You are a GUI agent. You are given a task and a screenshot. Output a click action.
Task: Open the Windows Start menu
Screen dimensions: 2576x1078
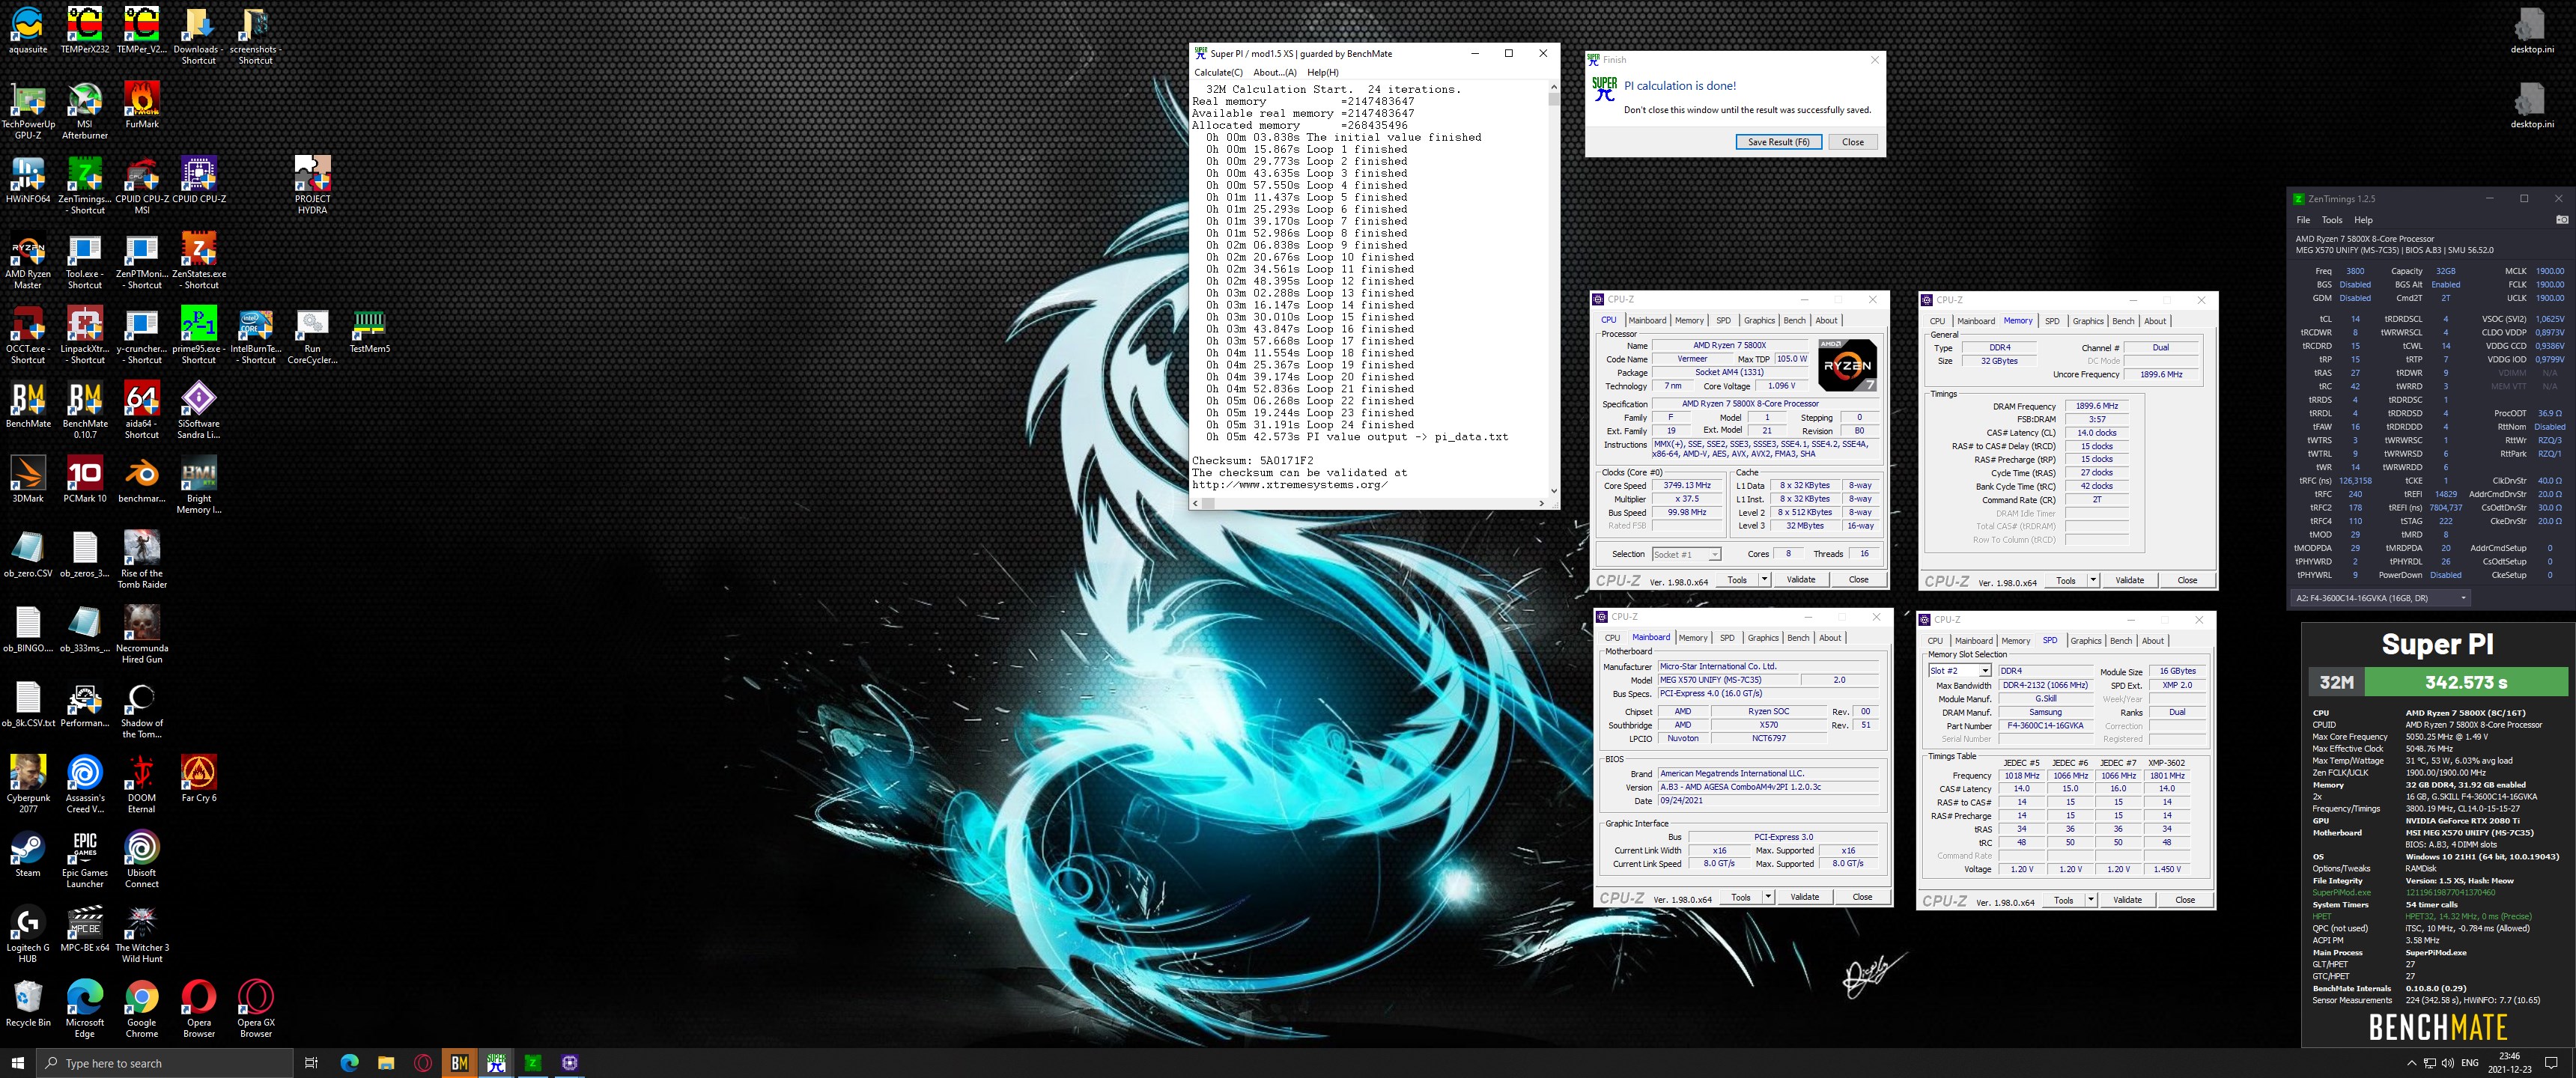[x=17, y=1063]
